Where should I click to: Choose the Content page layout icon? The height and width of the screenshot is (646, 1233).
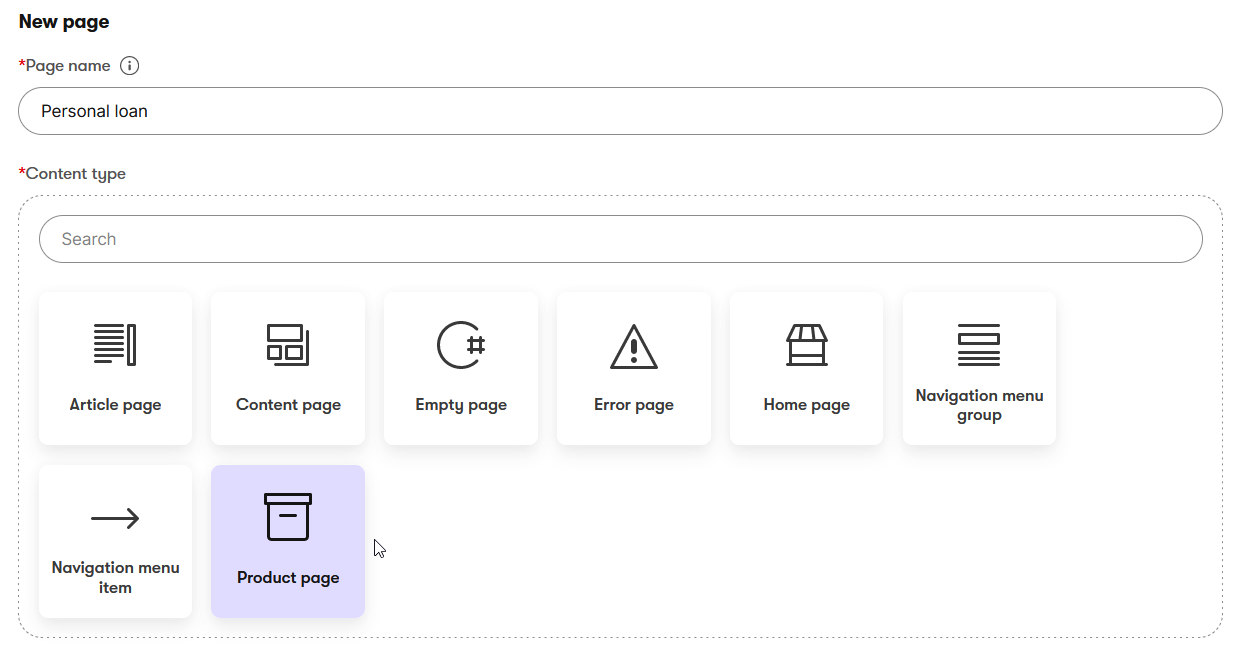pos(288,345)
